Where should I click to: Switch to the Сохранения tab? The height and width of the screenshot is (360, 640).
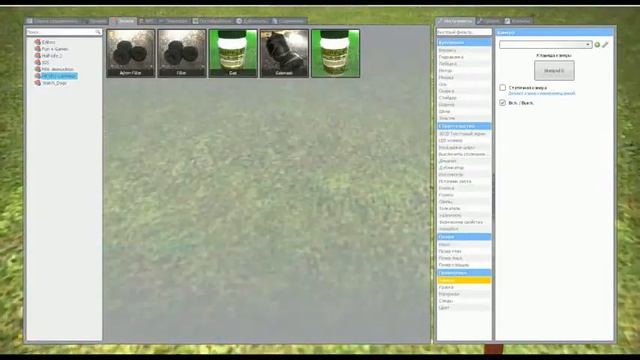[x=289, y=21]
